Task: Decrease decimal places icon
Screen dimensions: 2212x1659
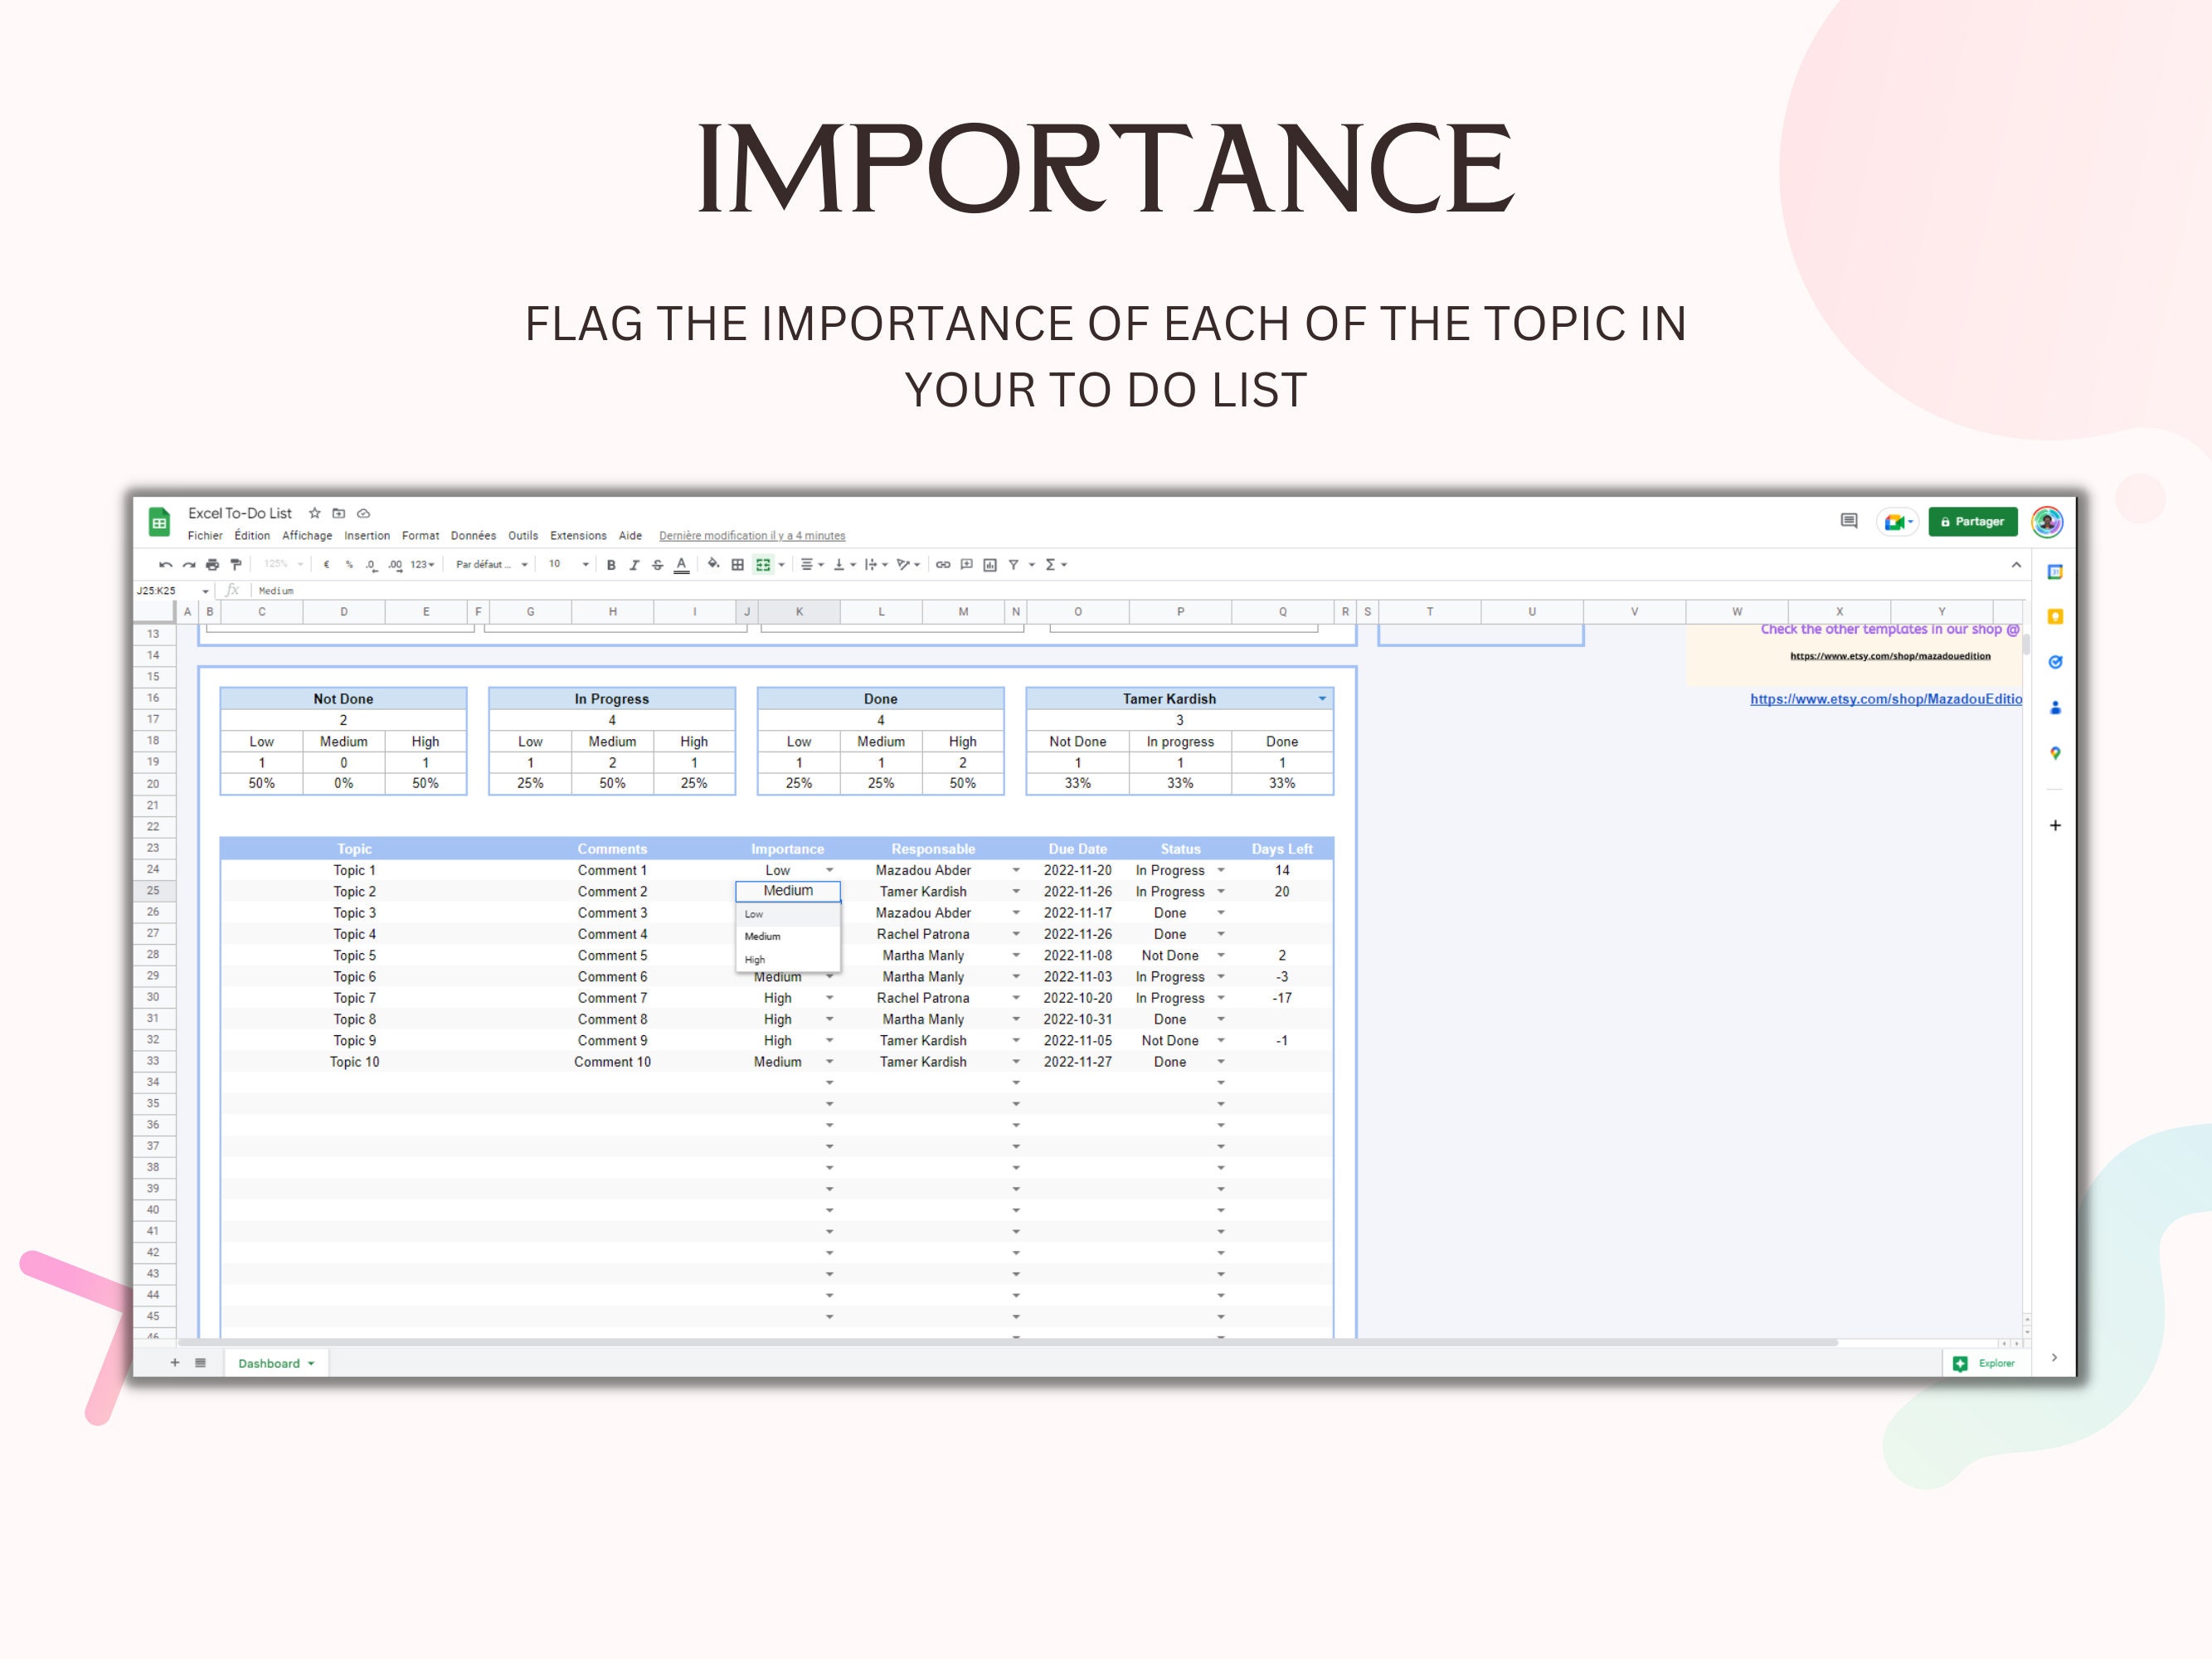Action: [371, 565]
